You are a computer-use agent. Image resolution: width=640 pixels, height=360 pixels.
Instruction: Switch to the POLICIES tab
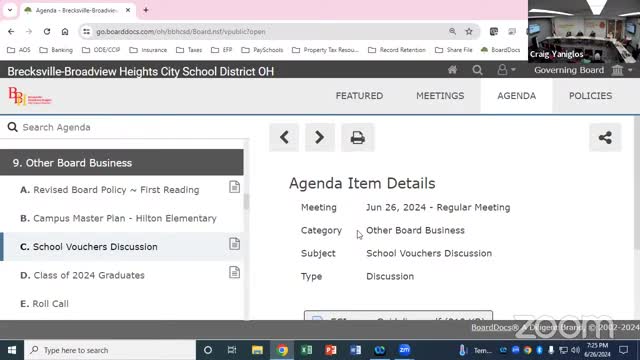point(590,96)
